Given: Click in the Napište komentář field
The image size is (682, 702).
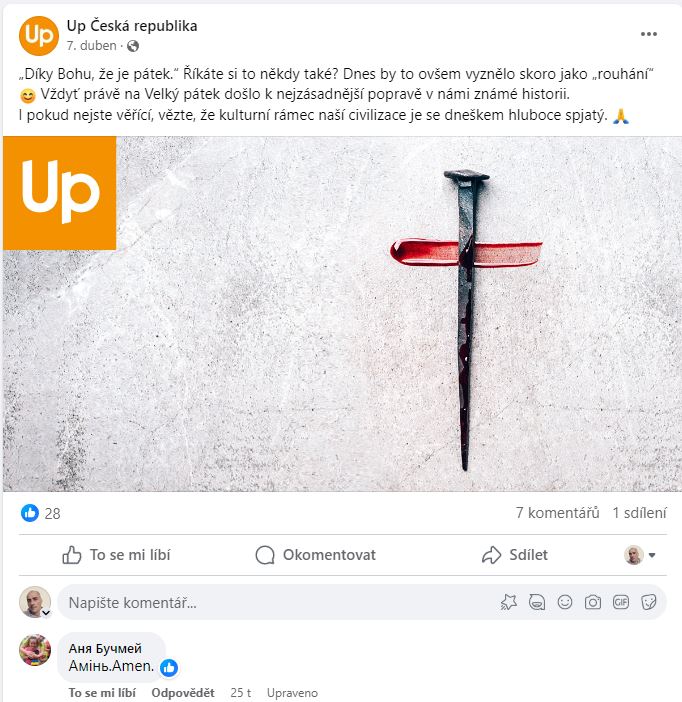Looking at the screenshot, I should pyautogui.click(x=278, y=602).
